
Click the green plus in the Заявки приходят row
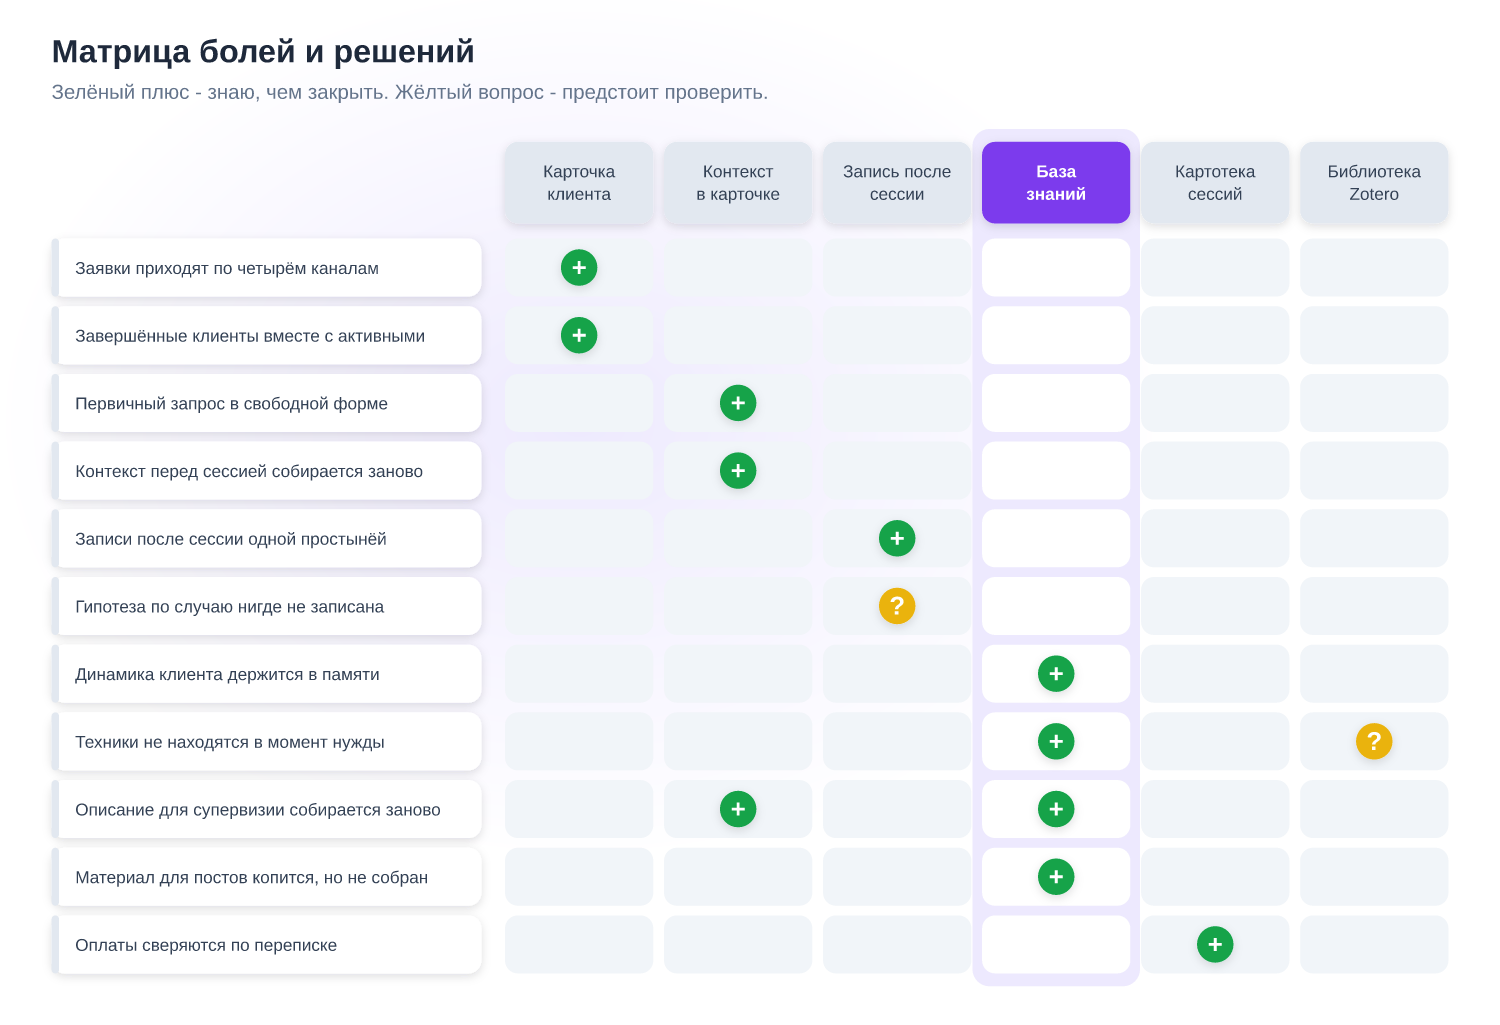coord(579,268)
